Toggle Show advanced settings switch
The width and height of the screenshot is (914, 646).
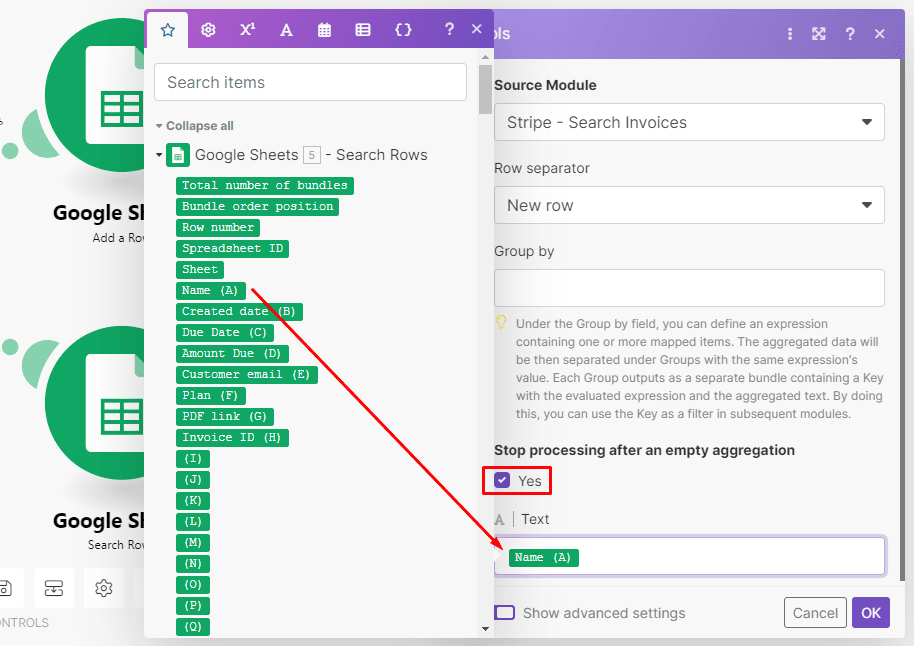[x=505, y=613]
